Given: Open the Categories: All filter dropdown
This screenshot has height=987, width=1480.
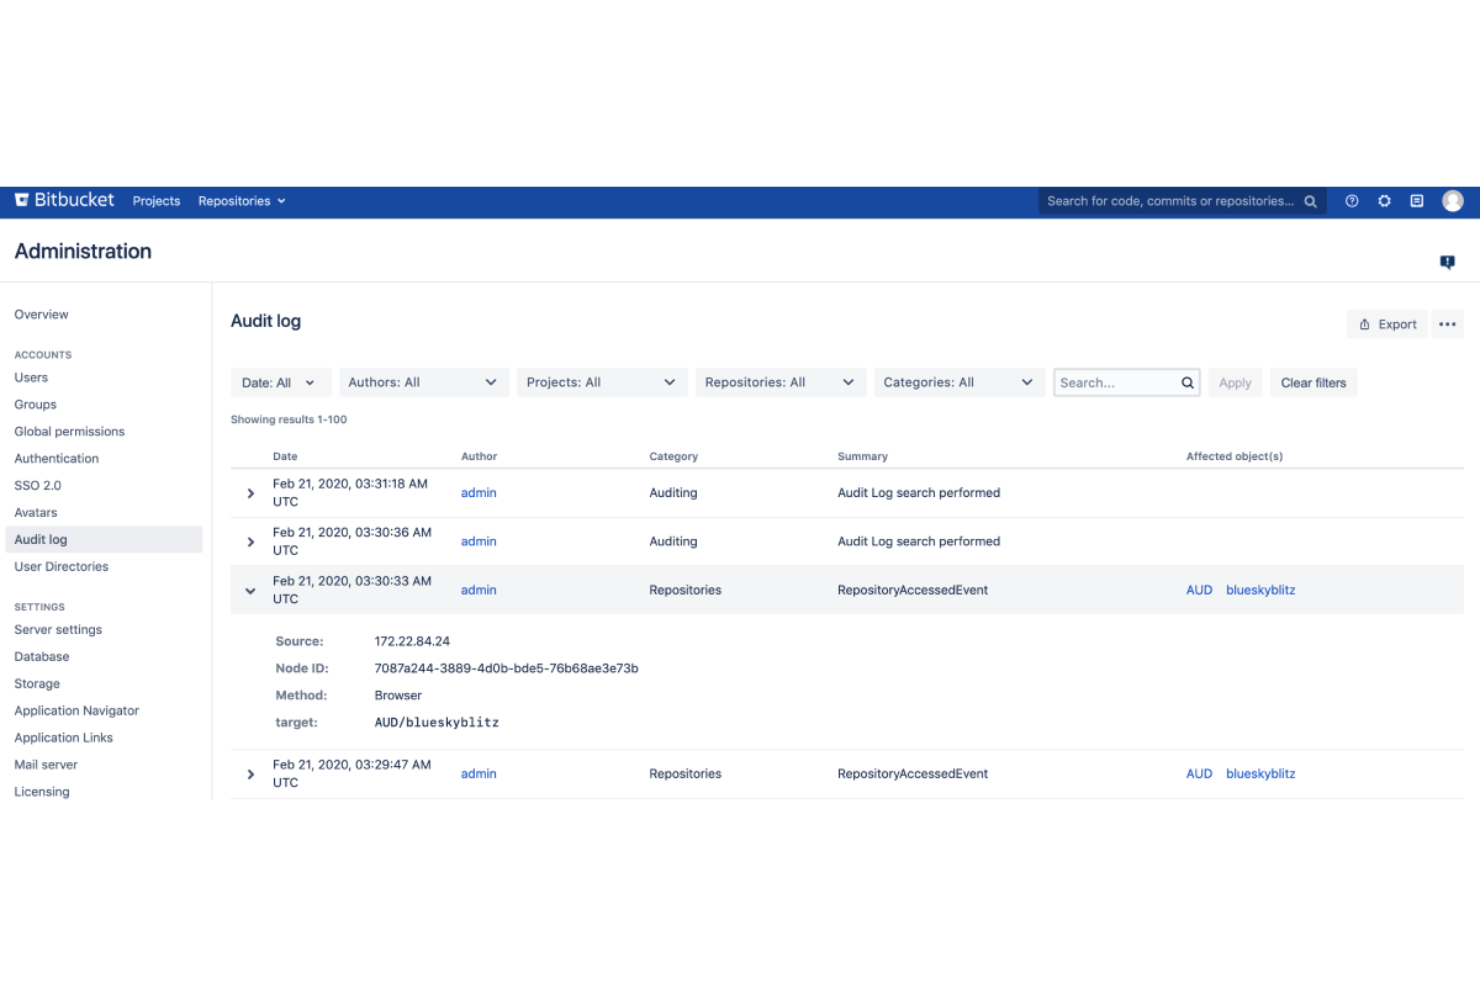Looking at the screenshot, I should pyautogui.click(x=958, y=382).
